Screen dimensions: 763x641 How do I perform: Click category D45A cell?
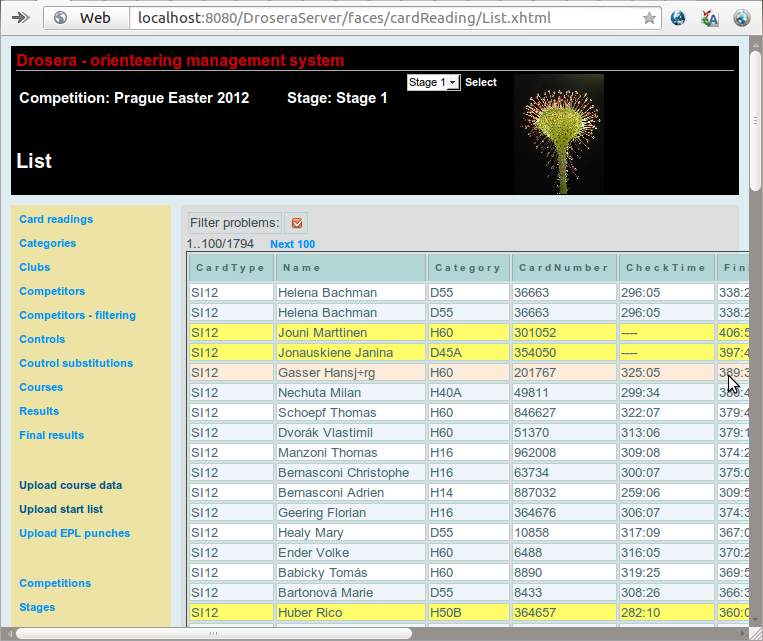(469, 353)
